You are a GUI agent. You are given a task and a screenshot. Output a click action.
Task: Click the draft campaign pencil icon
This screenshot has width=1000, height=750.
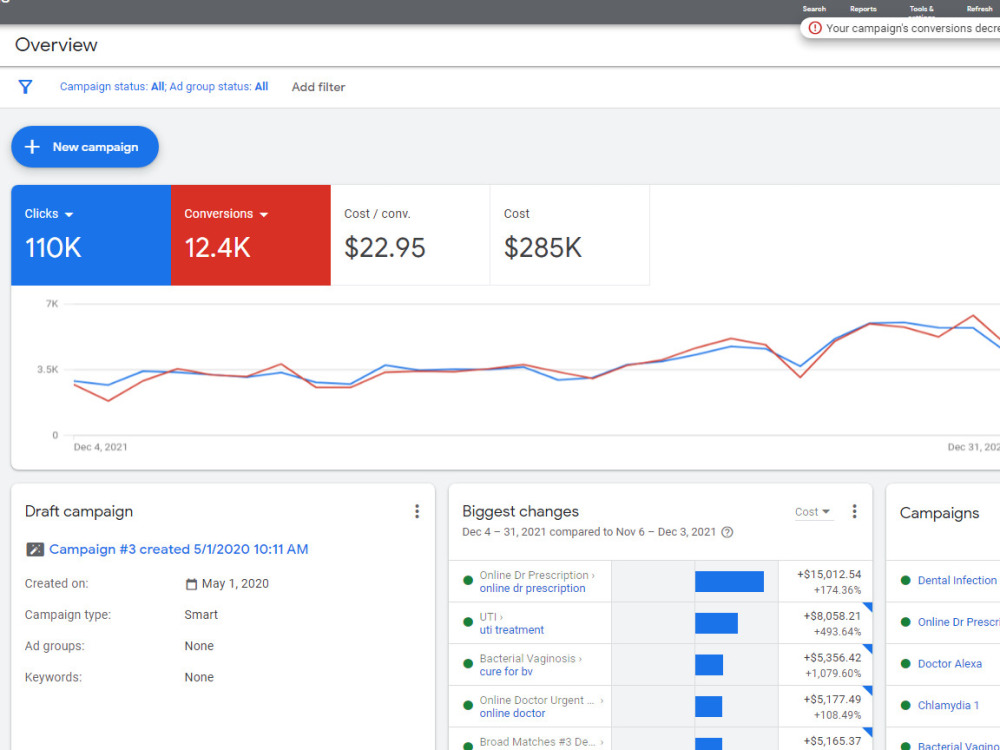(35, 549)
